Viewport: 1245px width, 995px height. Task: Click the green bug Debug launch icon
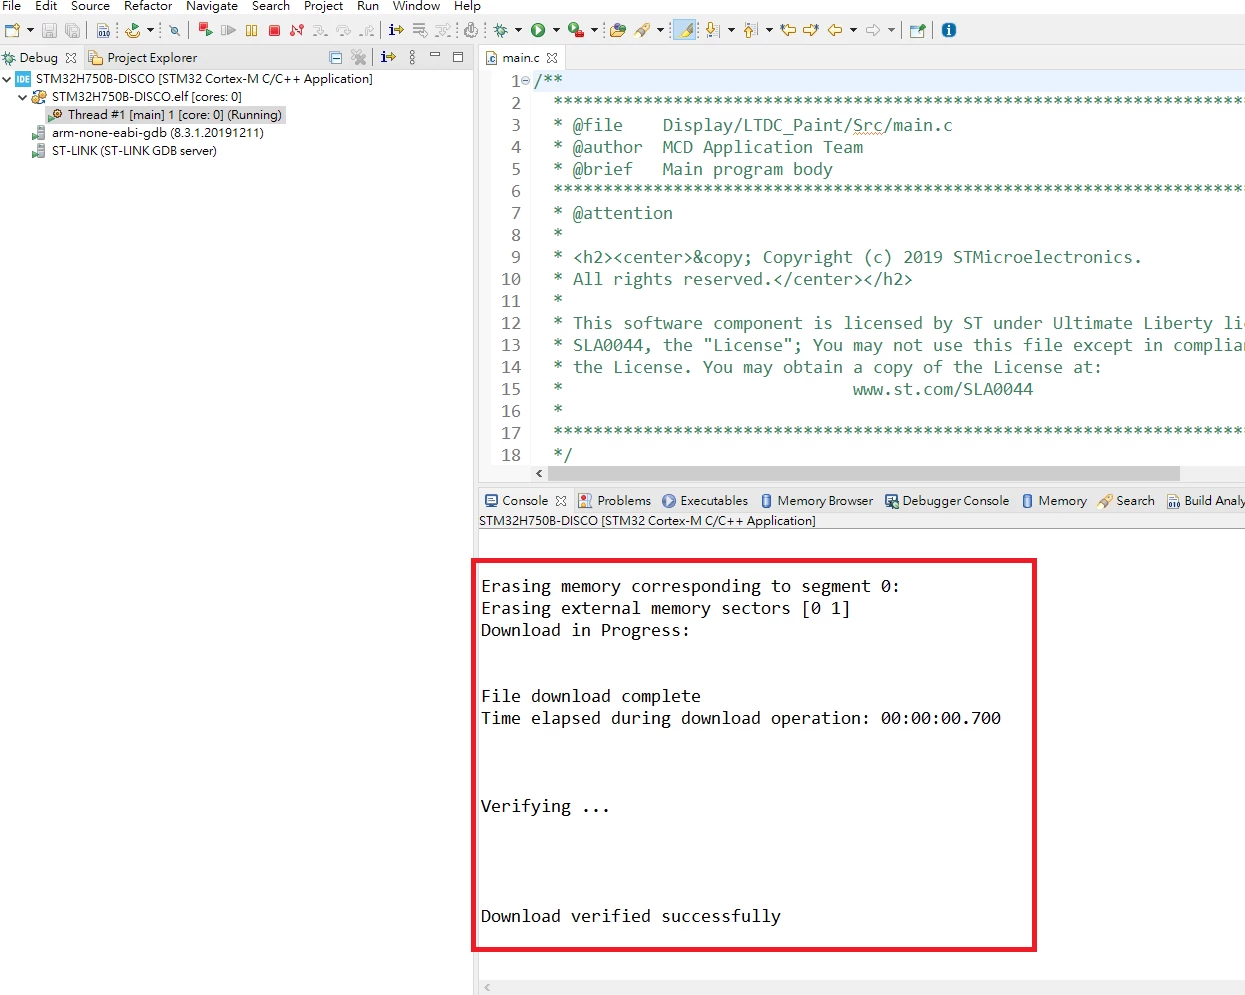[501, 30]
